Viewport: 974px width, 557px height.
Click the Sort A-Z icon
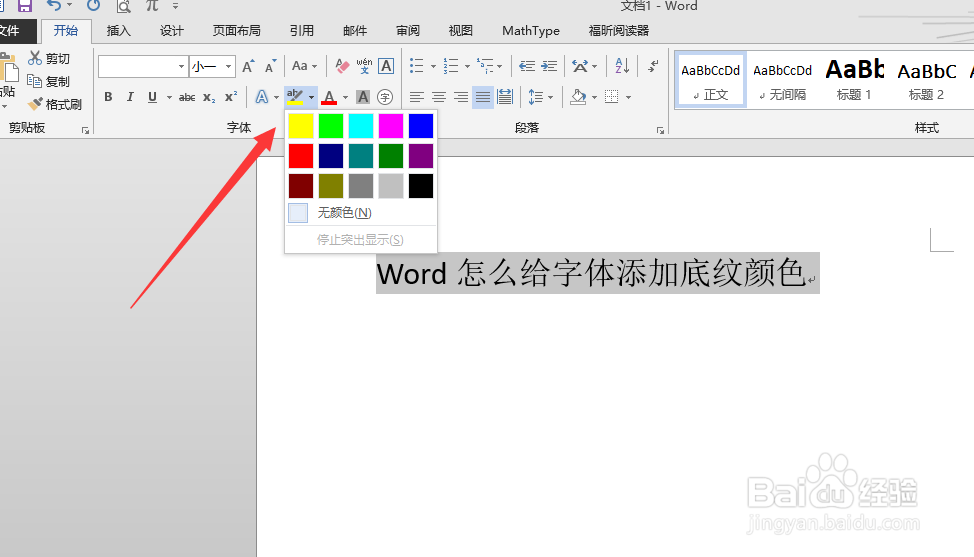point(622,65)
